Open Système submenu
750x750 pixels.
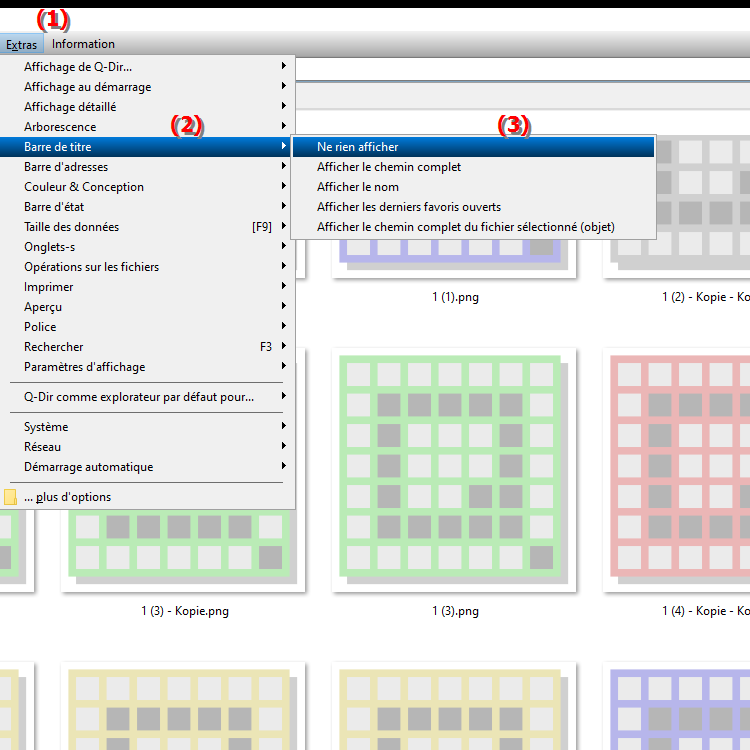click(x=147, y=427)
